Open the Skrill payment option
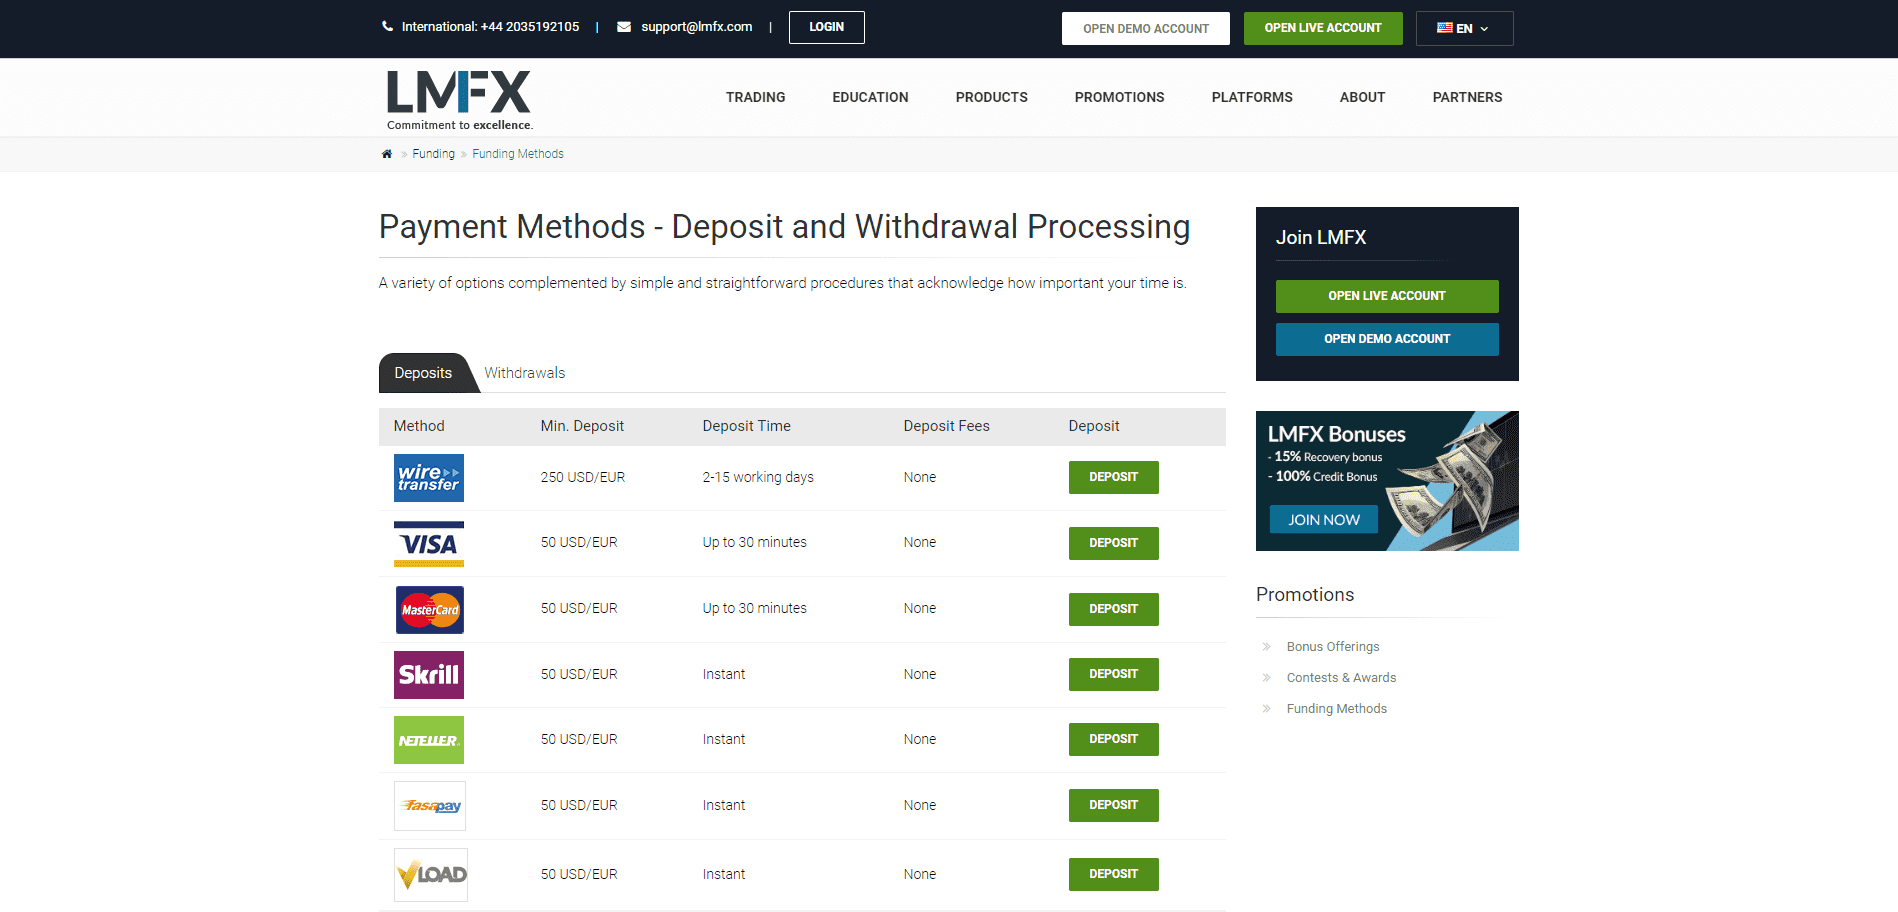 click(428, 674)
